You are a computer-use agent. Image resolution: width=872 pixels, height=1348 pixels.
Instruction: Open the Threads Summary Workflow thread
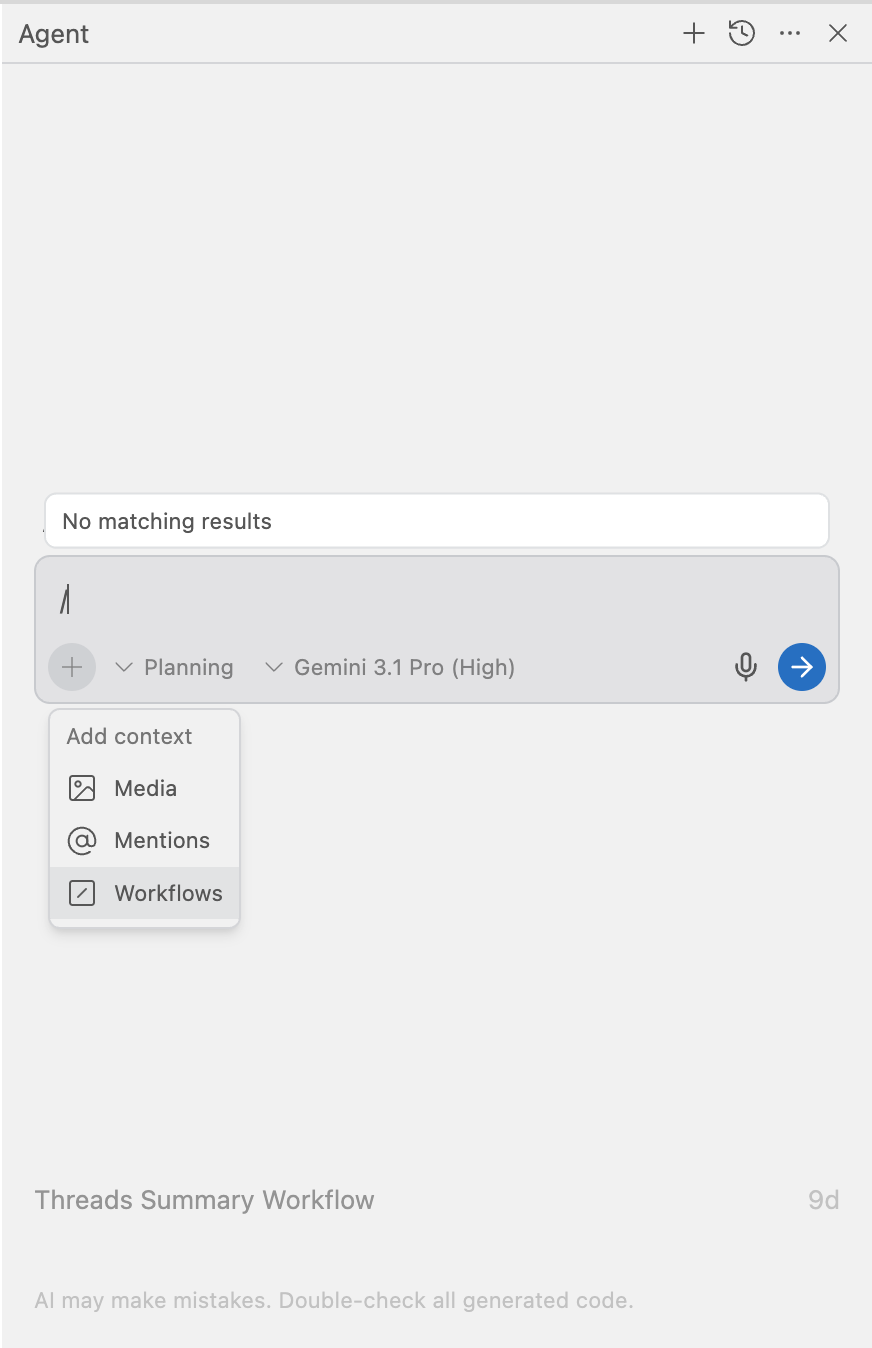(x=205, y=1200)
